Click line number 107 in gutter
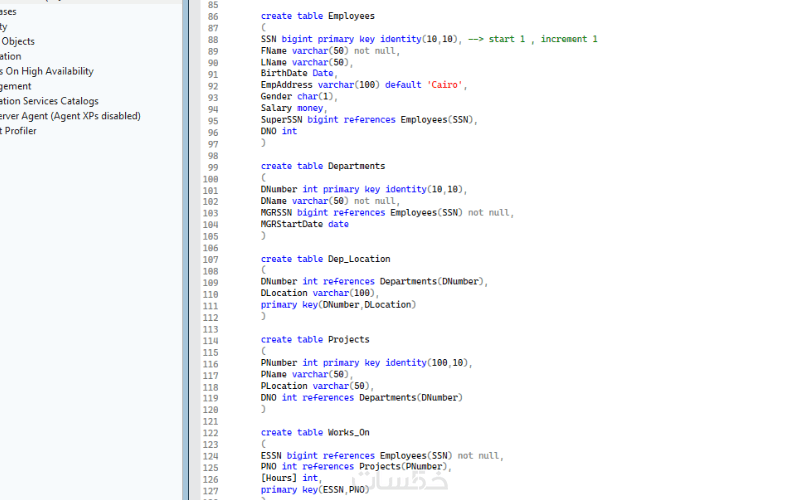The image size is (800, 500). (210, 260)
